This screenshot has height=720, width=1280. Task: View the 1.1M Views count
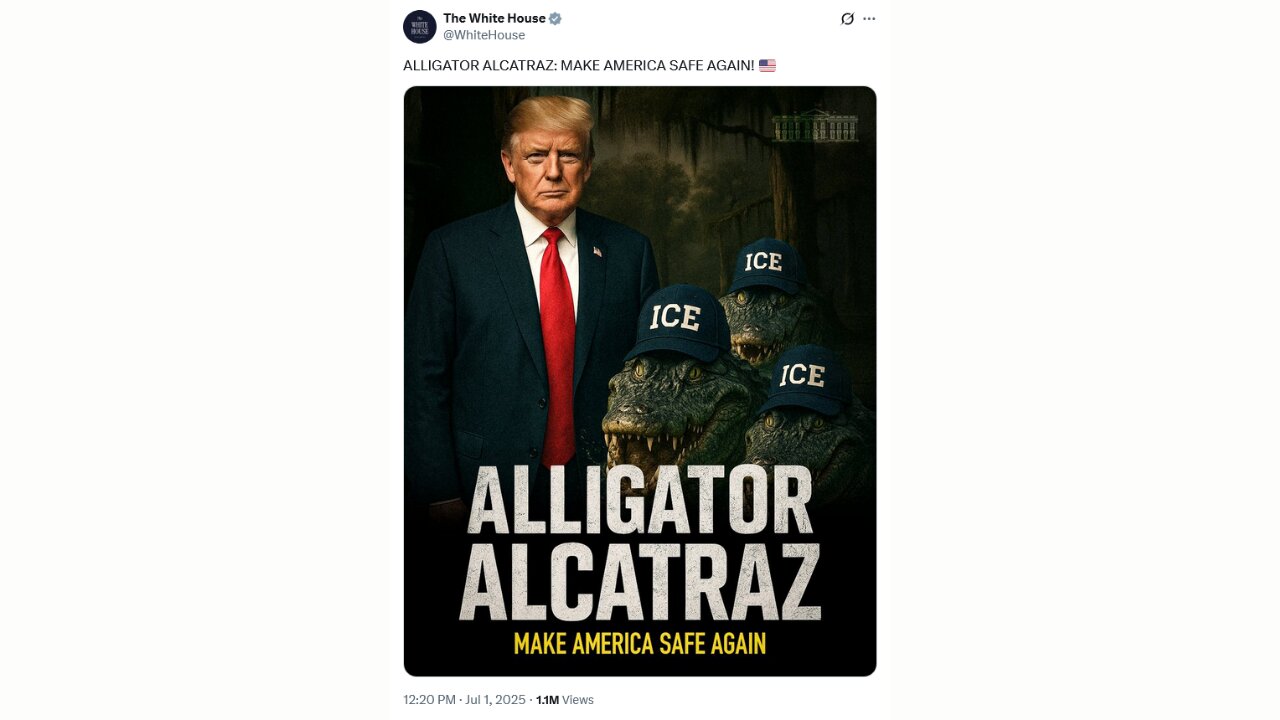click(x=565, y=700)
